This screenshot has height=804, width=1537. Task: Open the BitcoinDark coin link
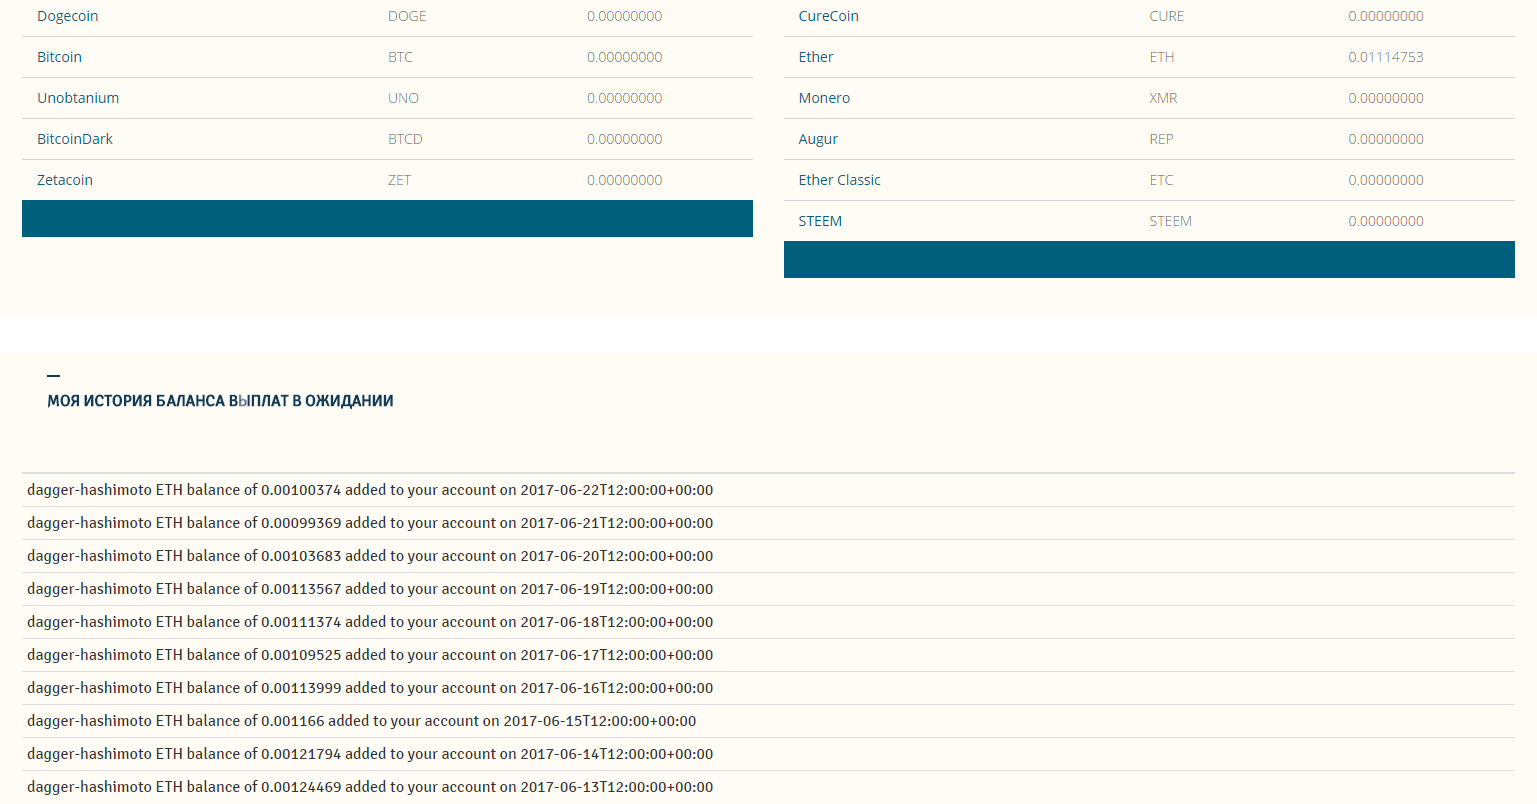[75, 139]
